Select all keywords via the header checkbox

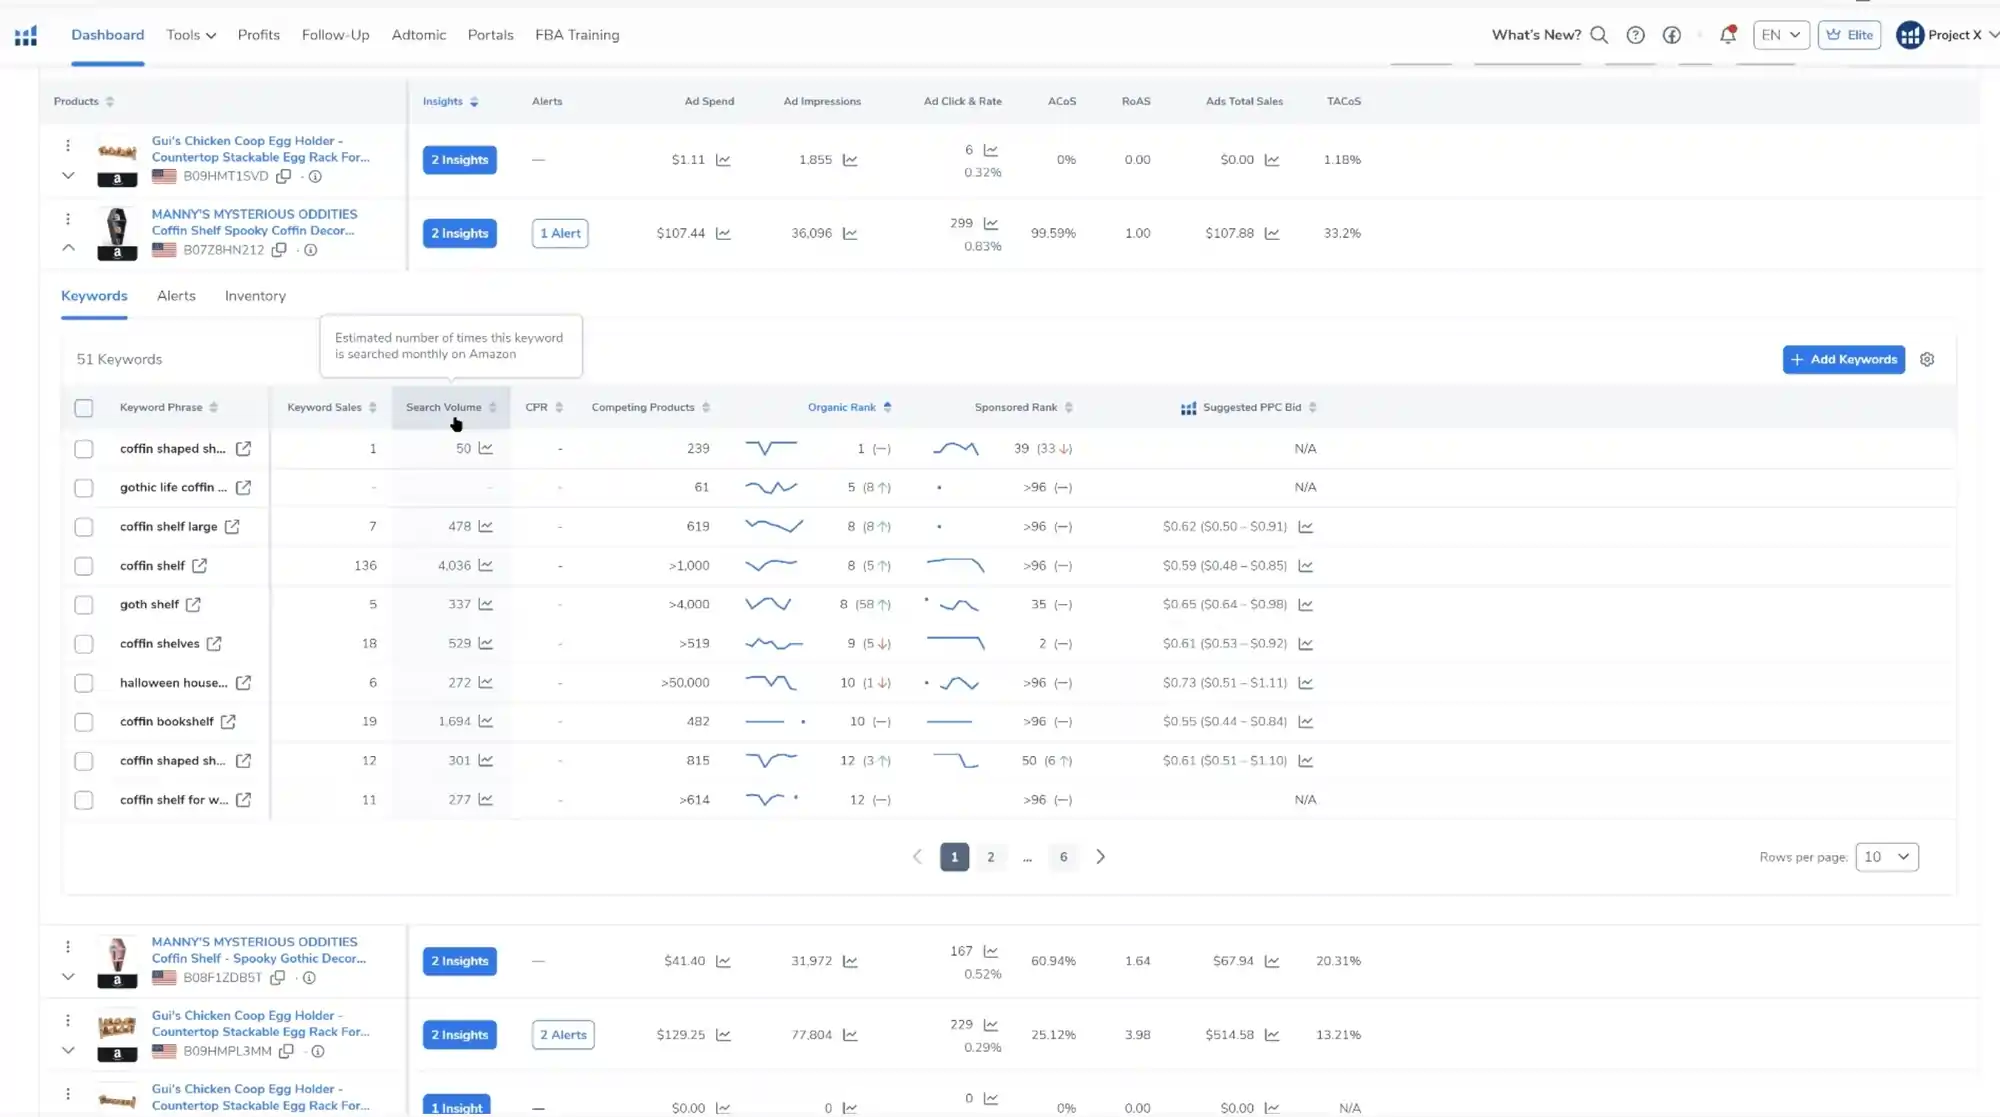pyautogui.click(x=84, y=408)
